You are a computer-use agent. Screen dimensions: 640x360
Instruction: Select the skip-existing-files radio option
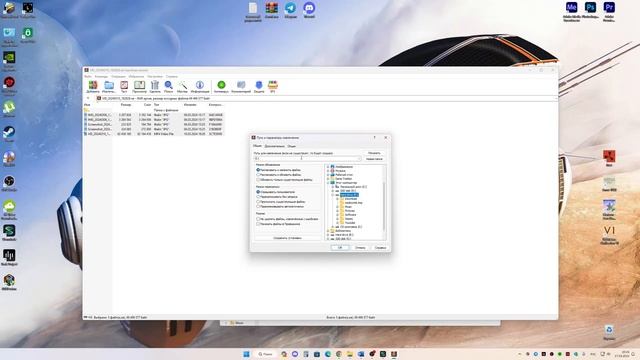[x=258, y=202]
